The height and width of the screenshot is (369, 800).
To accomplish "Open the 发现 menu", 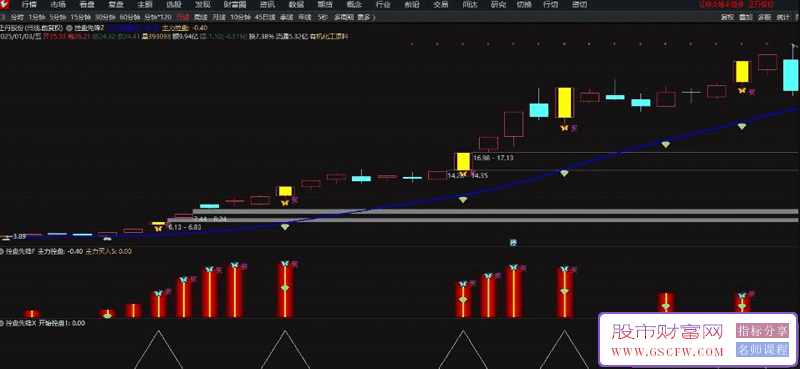I will pyautogui.click(x=203, y=5).
